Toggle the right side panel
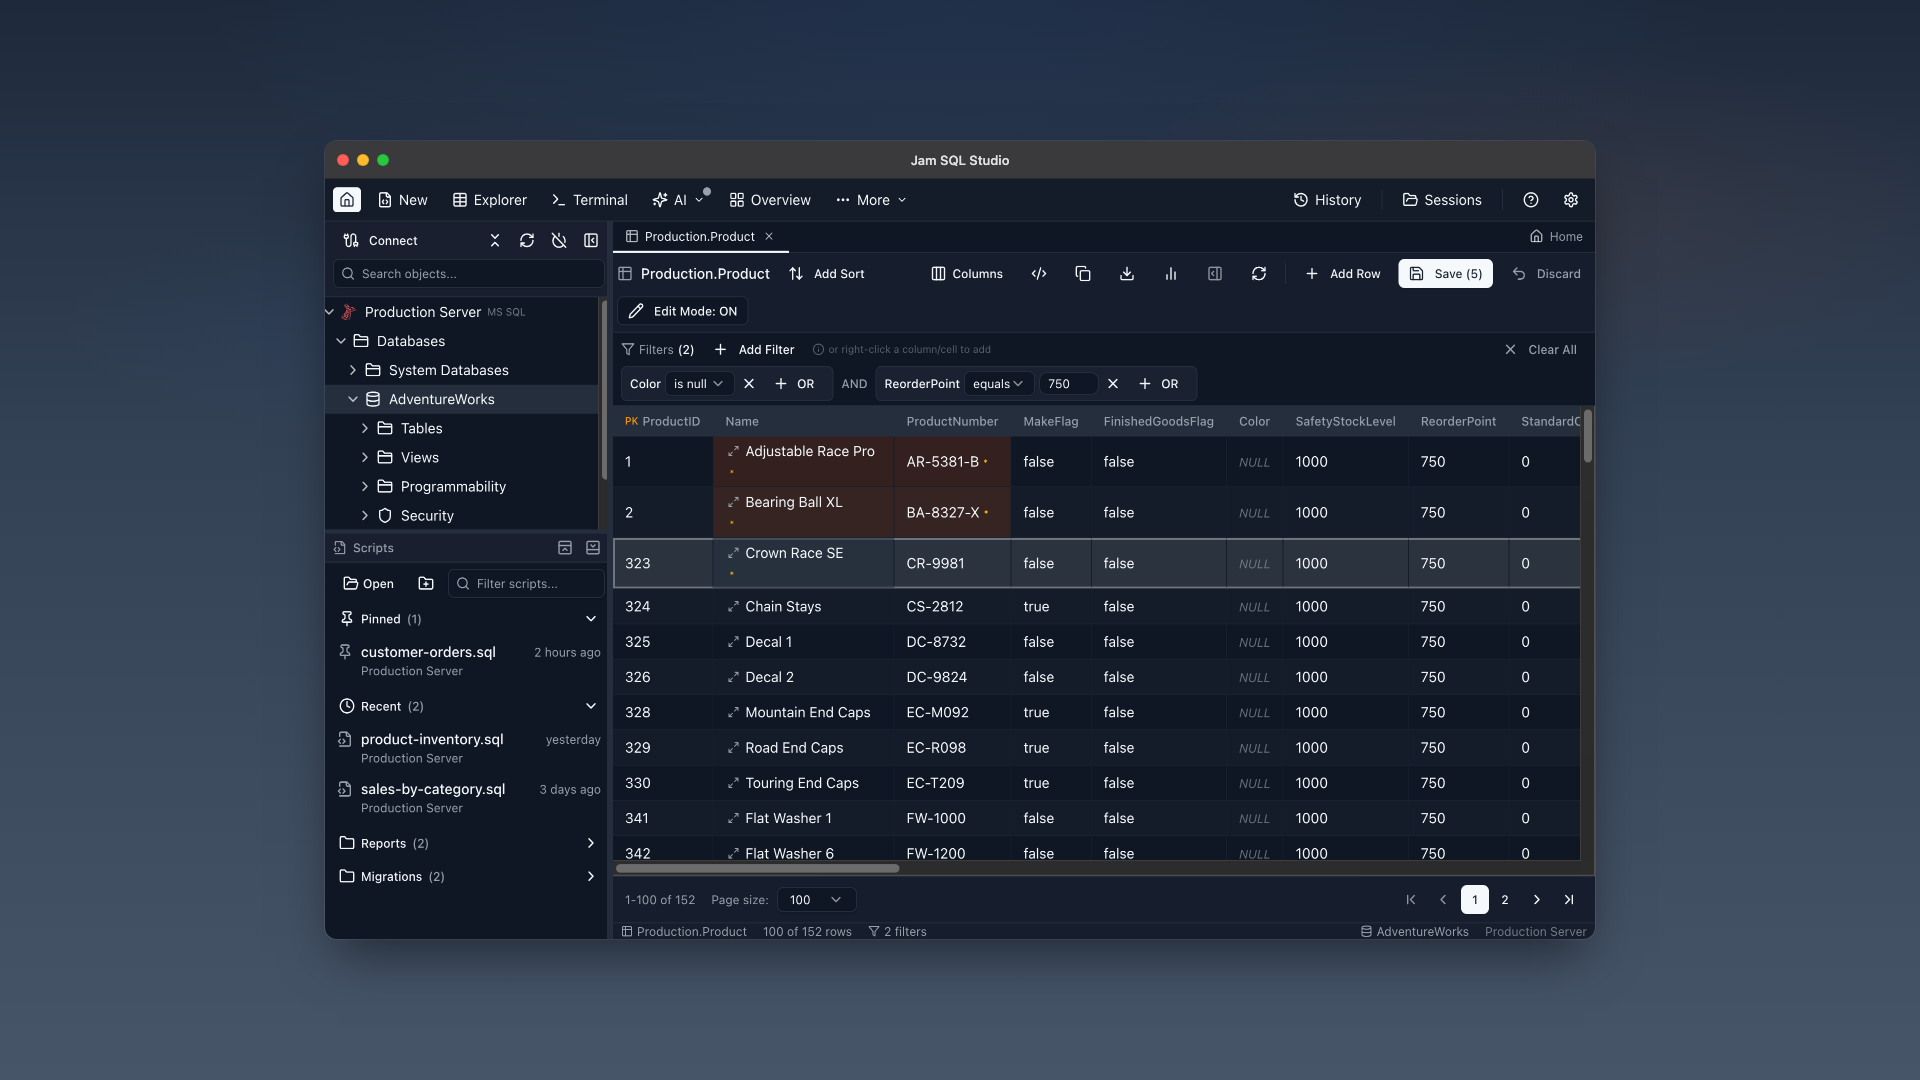 pos(1214,273)
